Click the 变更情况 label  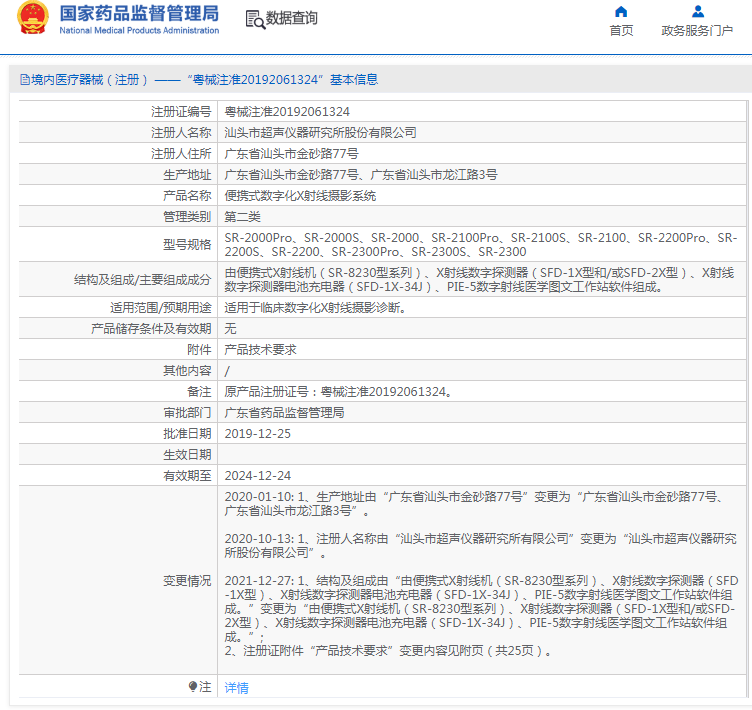tap(187, 581)
